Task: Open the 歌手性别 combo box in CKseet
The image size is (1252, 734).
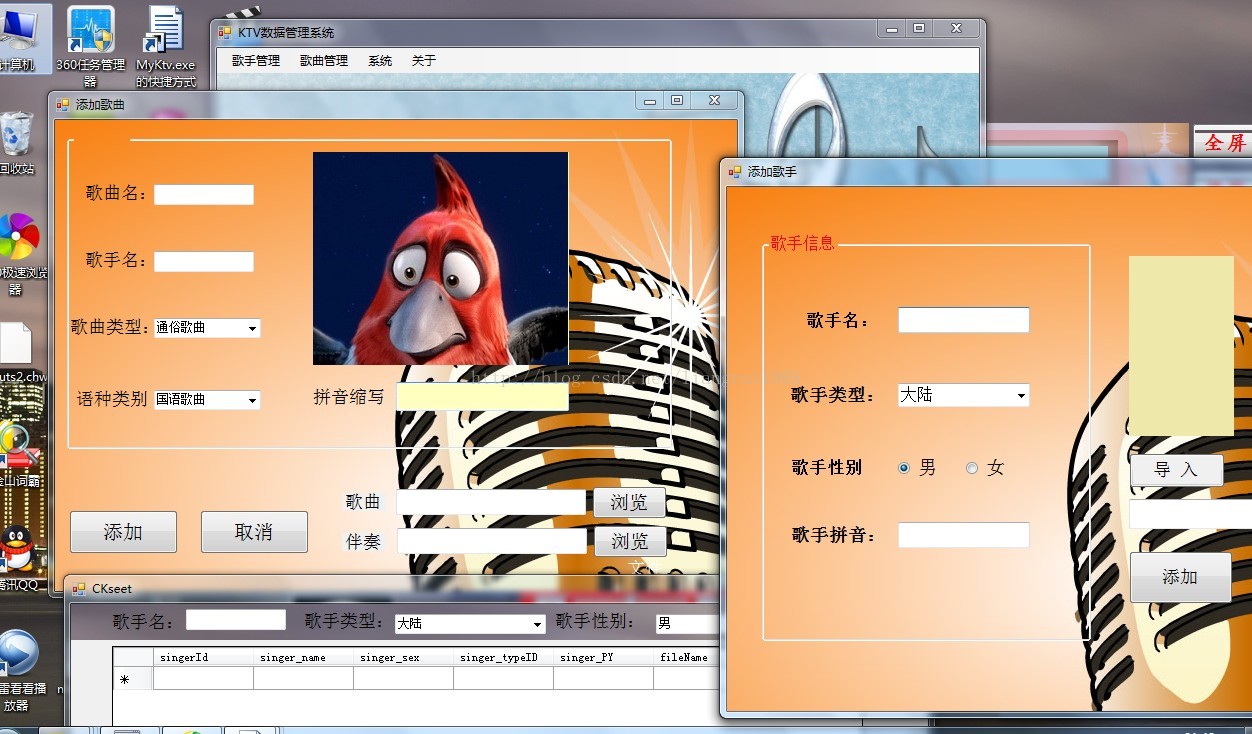Action: pyautogui.click(x=687, y=624)
